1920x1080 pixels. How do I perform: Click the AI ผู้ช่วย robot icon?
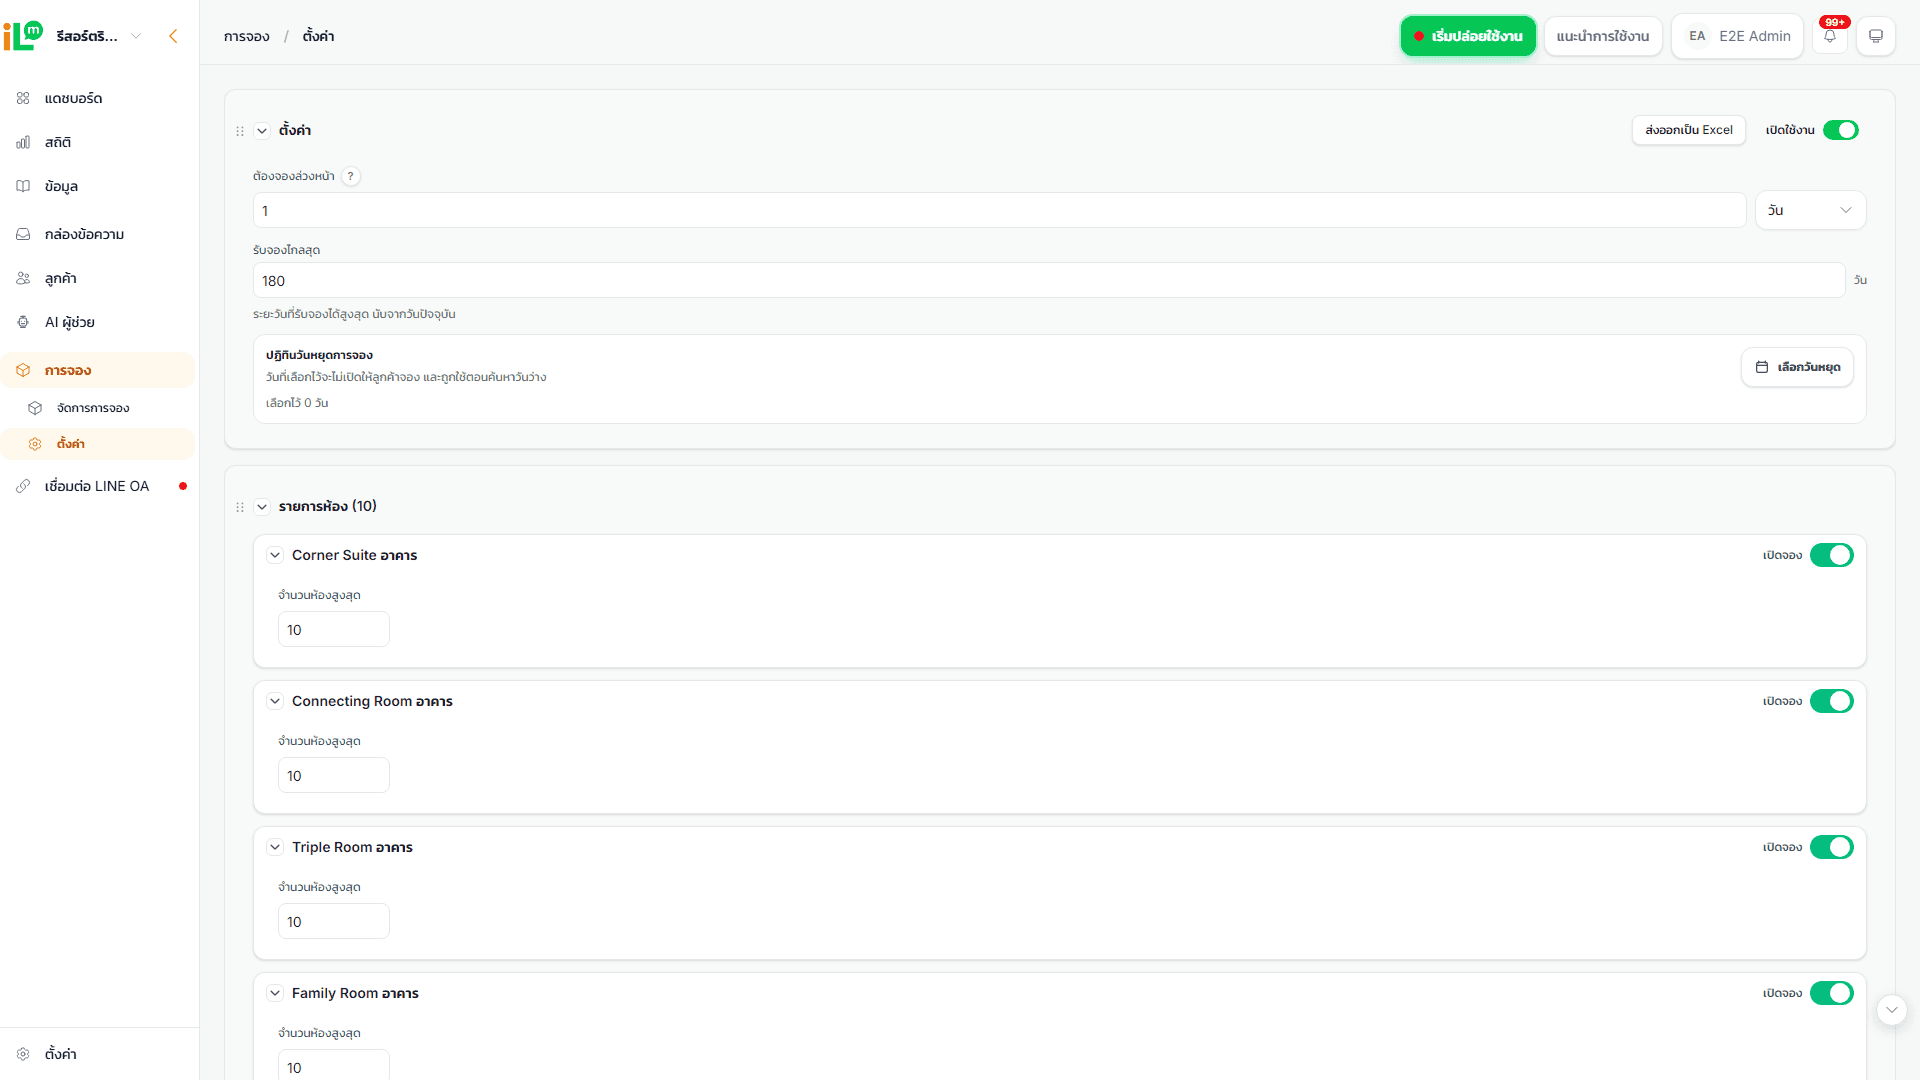click(23, 322)
